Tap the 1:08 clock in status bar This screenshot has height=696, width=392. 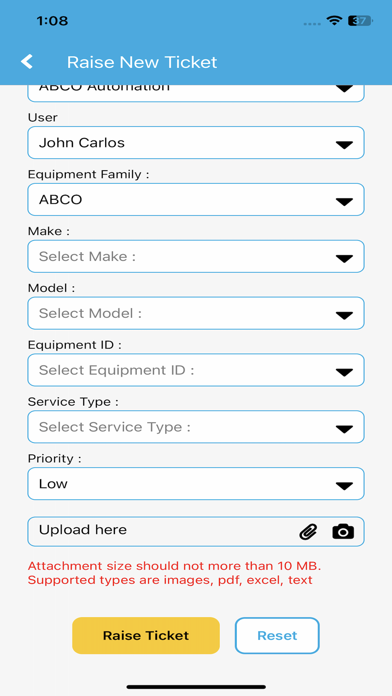pos(51,21)
